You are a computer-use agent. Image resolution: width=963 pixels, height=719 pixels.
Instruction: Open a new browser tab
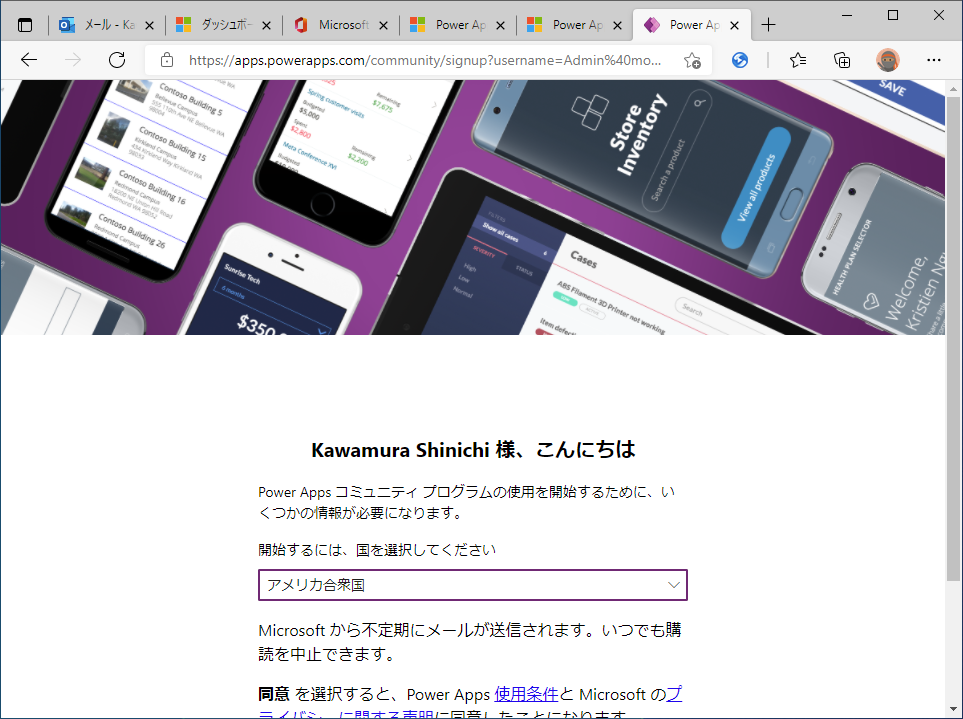(768, 25)
